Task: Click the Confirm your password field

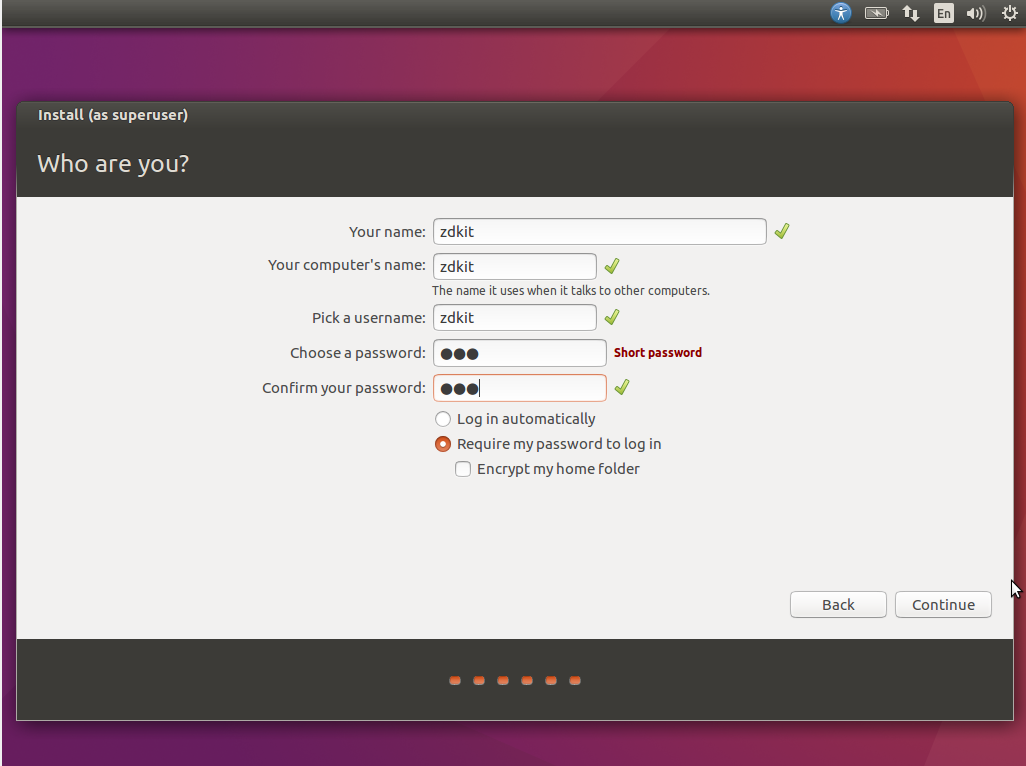Action: click(x=519, y=388)
